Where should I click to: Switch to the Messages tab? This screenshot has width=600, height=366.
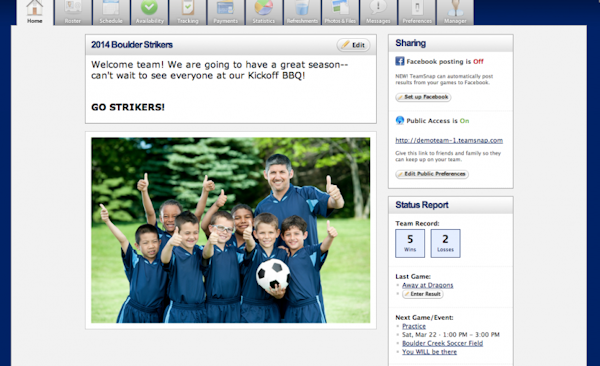coord(379,12)
